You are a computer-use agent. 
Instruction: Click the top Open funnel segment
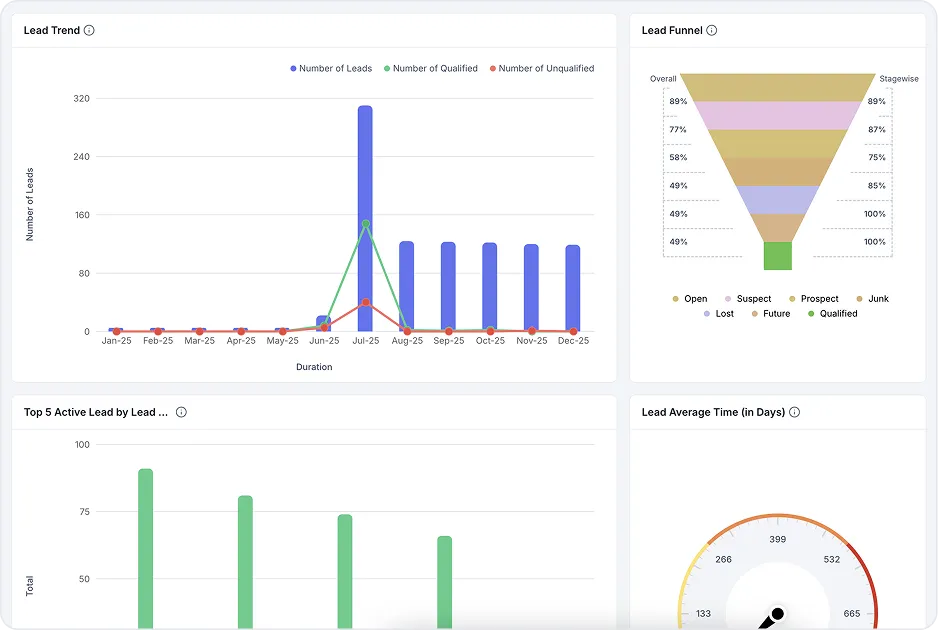(x=778, y=87)
